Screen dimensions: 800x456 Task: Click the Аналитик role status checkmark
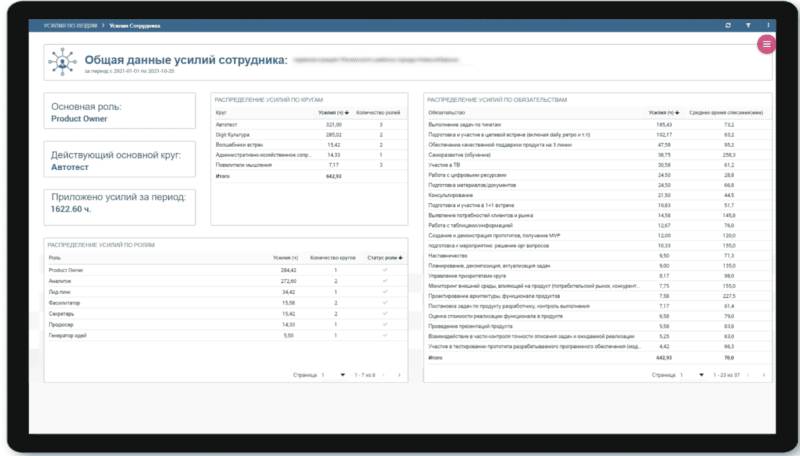[384, 281]
